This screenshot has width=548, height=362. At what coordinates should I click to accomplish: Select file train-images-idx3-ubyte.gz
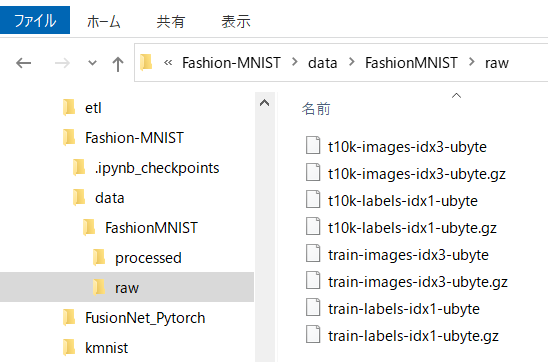418,282
